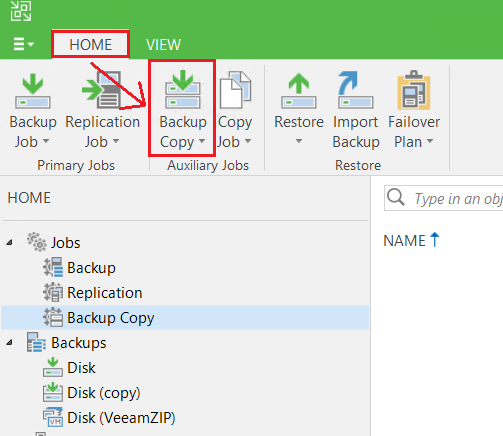Click the Backup jobs tree icon

click(53, 267)
